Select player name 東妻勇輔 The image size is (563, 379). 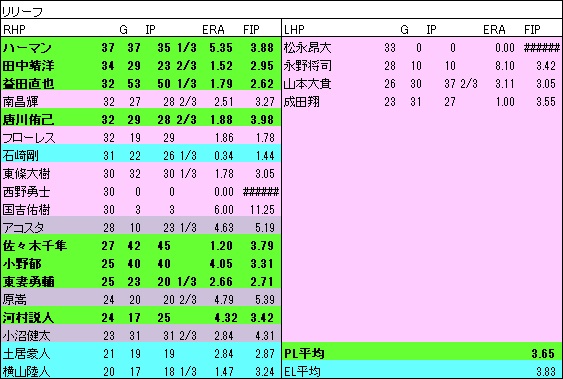click(x=28, y=282)
